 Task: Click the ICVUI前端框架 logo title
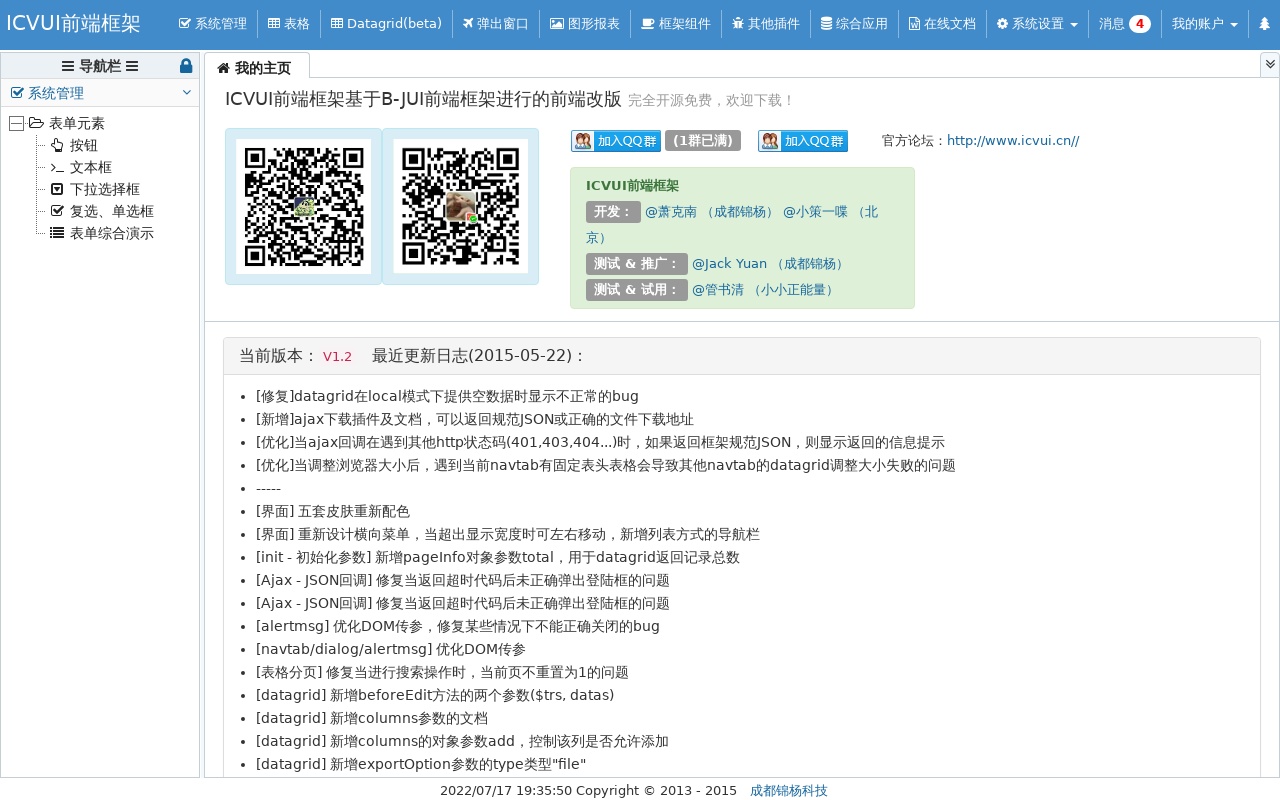(73, 23)
